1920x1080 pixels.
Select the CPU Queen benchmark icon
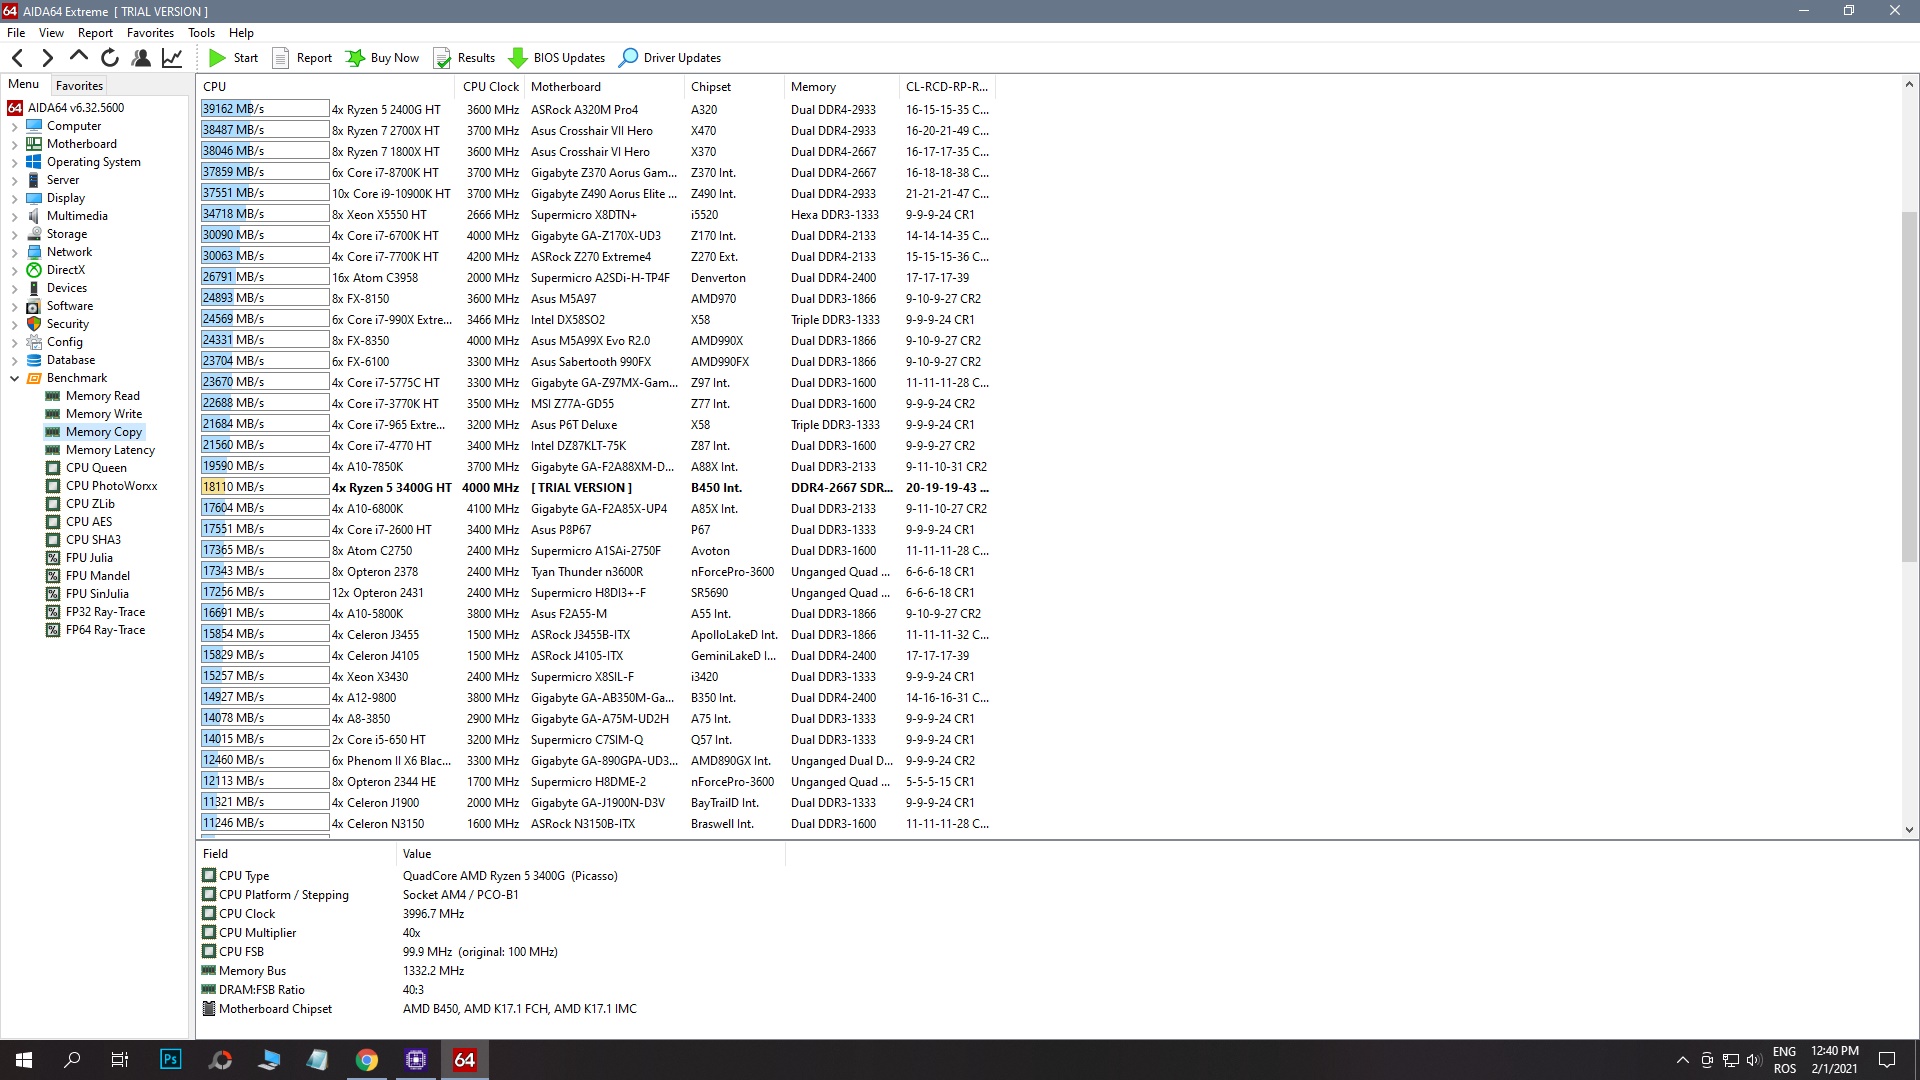pos(53,468)
